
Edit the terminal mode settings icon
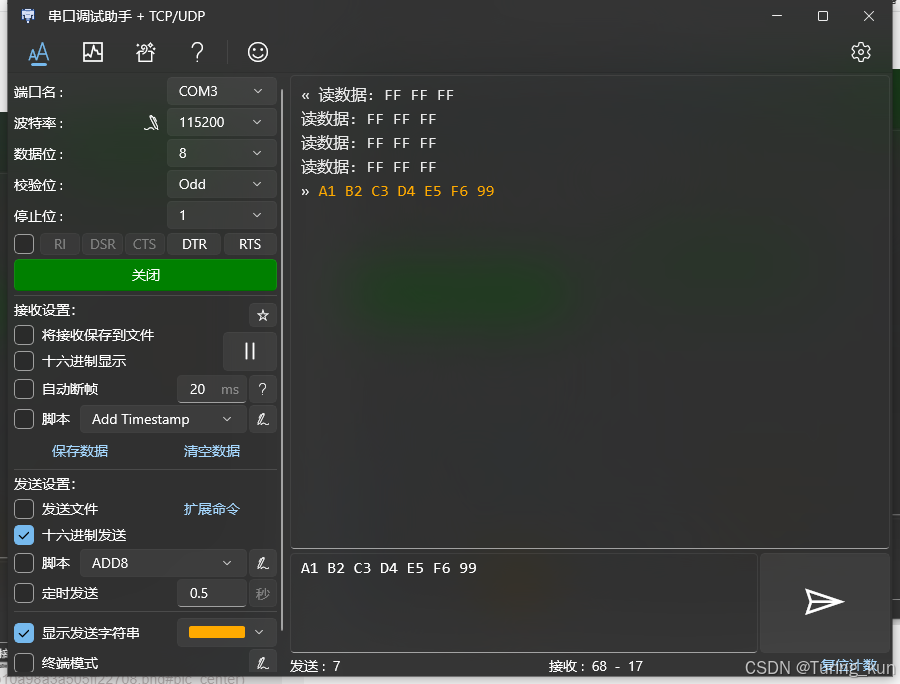tap(263, 663)
